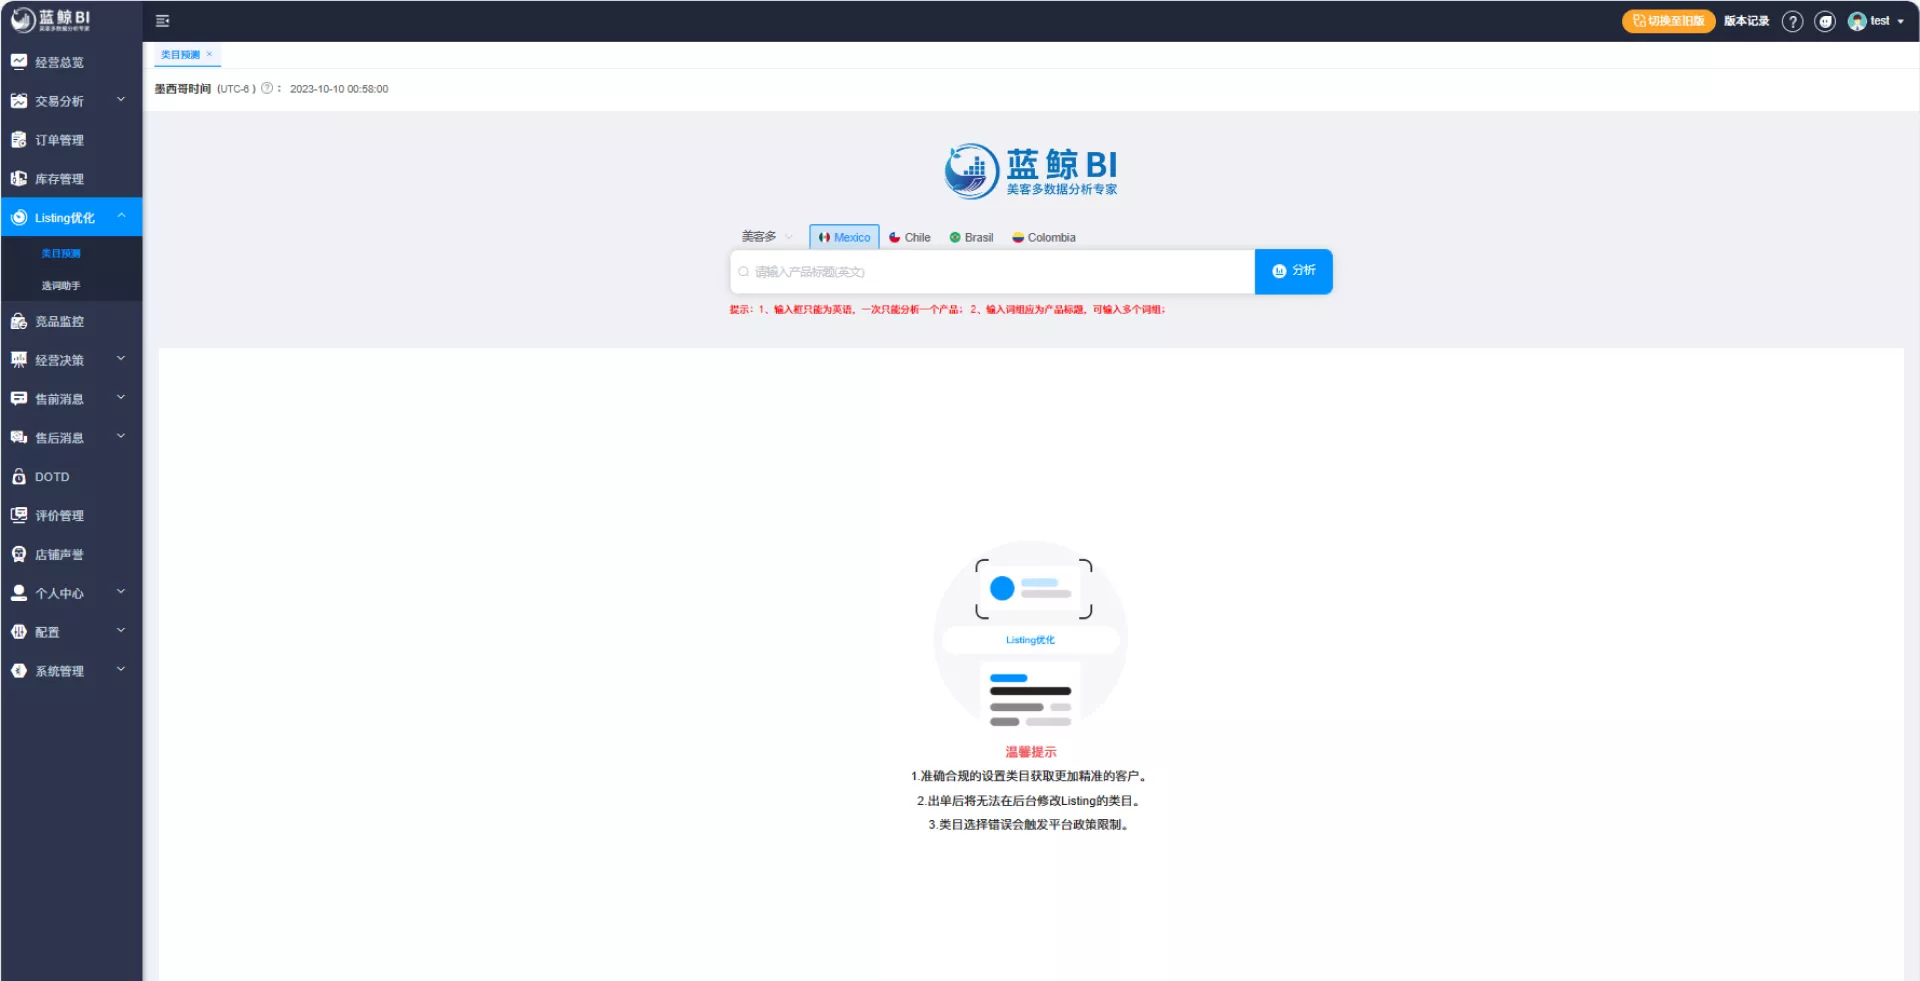
Task: Collapse the sidebar with the menu-fold icon
Action: coord(163,21)
